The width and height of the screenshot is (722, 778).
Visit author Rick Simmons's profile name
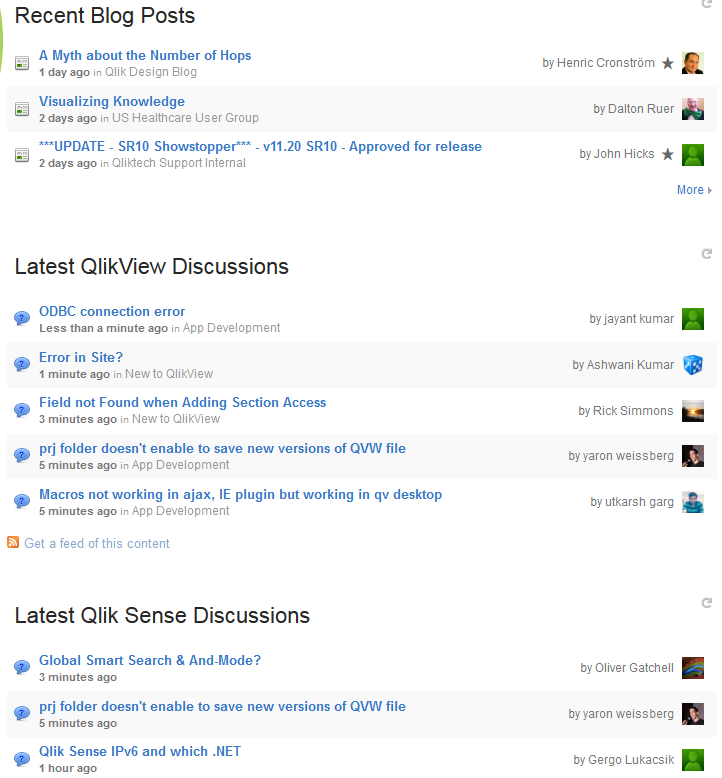pyautogui.click(x=633, y=411)
